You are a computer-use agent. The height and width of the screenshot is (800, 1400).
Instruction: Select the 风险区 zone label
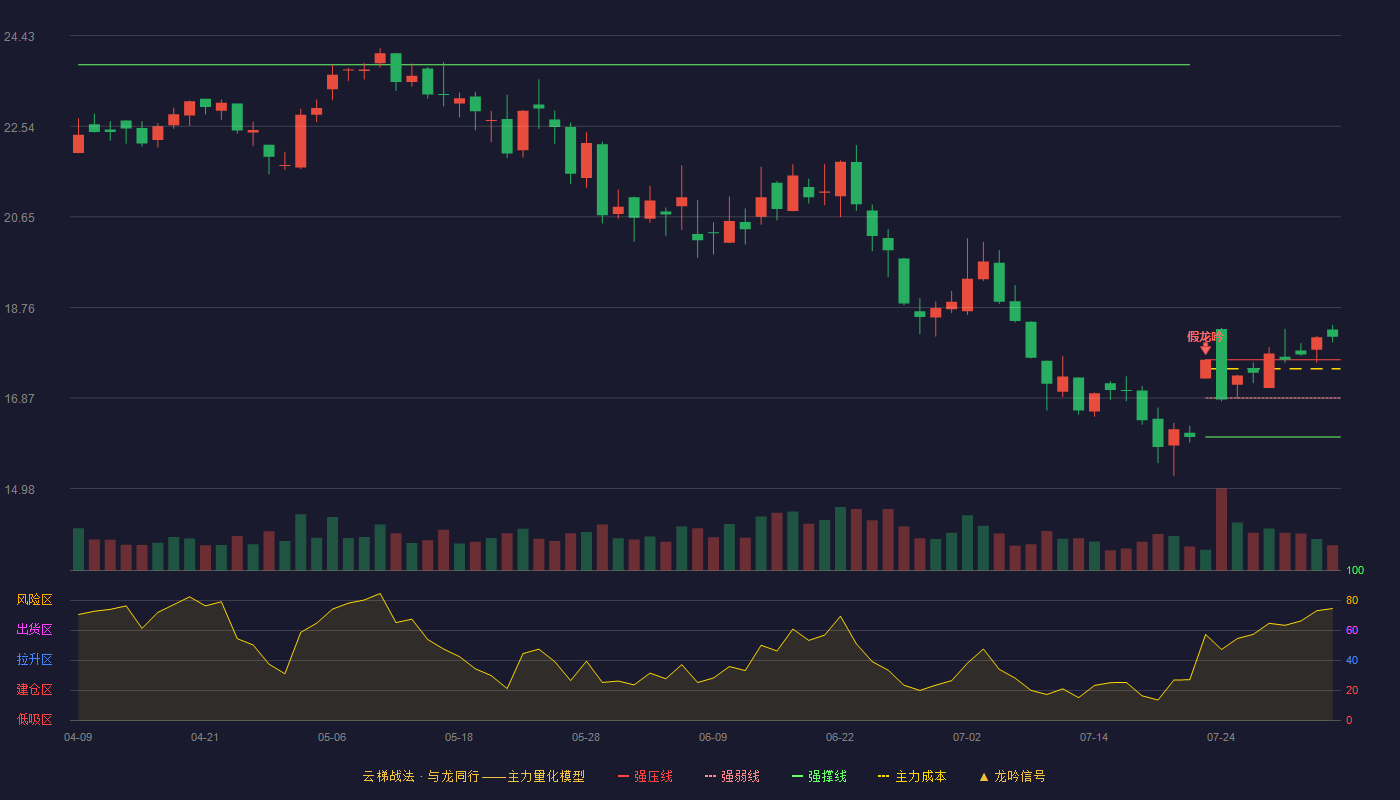click(34, 600)
